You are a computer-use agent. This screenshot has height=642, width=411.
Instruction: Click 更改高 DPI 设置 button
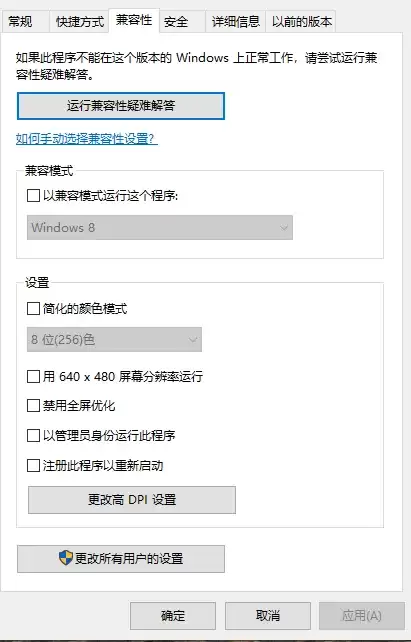tap(132, 500)
